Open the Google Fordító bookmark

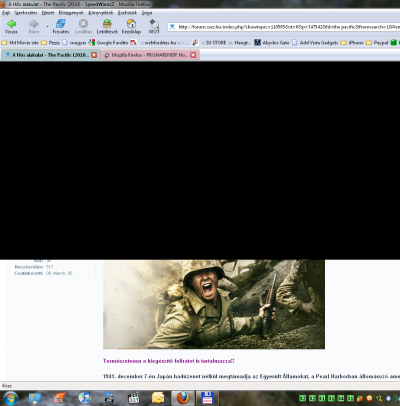click(108, 43)
